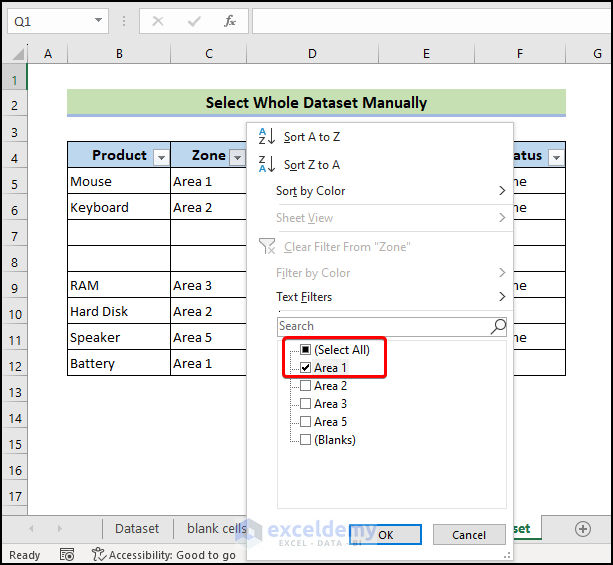Screen dimensions: 613x565
Task: Select column C header
Action: [x=209, y=54]
